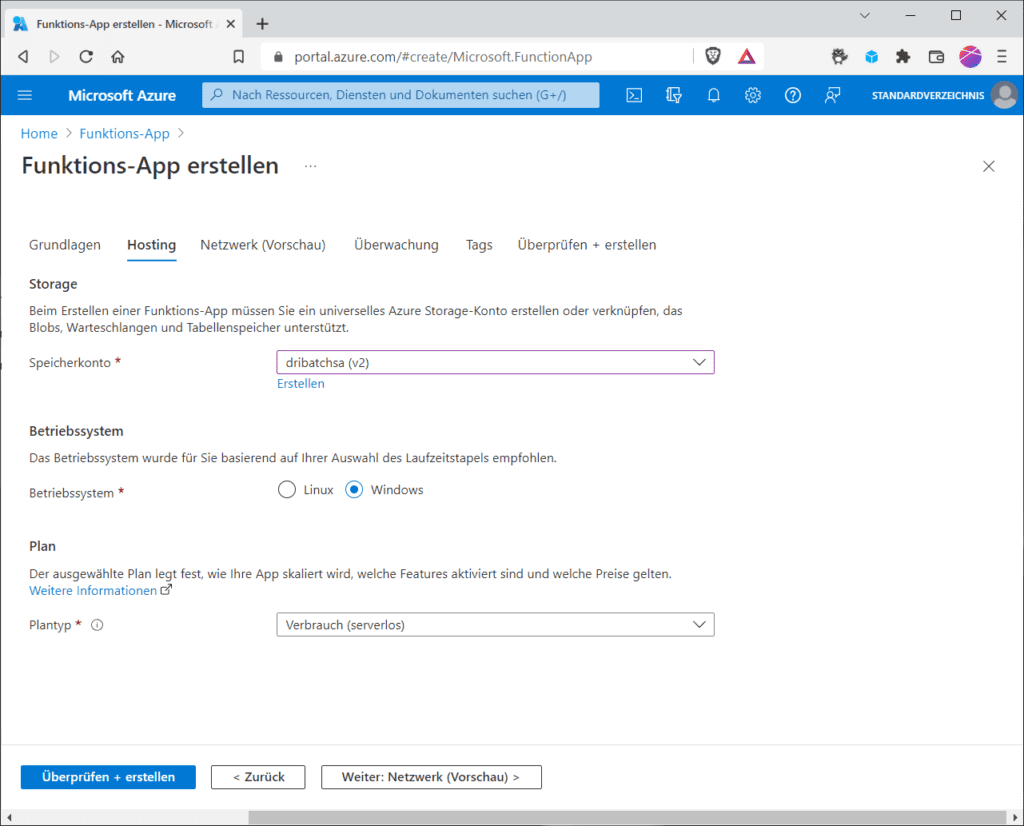This screenshot has width=1024, height=826.
Task: Open the portal settings gear
Action: click(x=753, y=95)
